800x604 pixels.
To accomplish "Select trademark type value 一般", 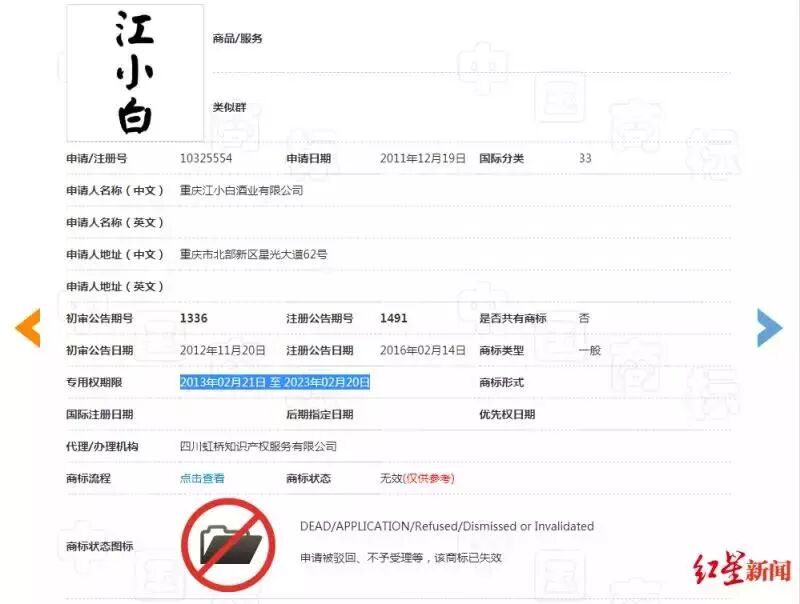I will coord(590,350).
